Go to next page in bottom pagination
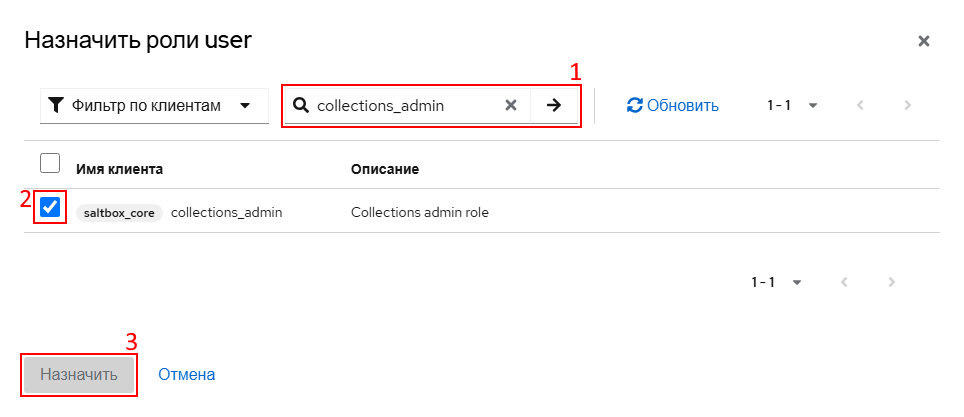 891,282
